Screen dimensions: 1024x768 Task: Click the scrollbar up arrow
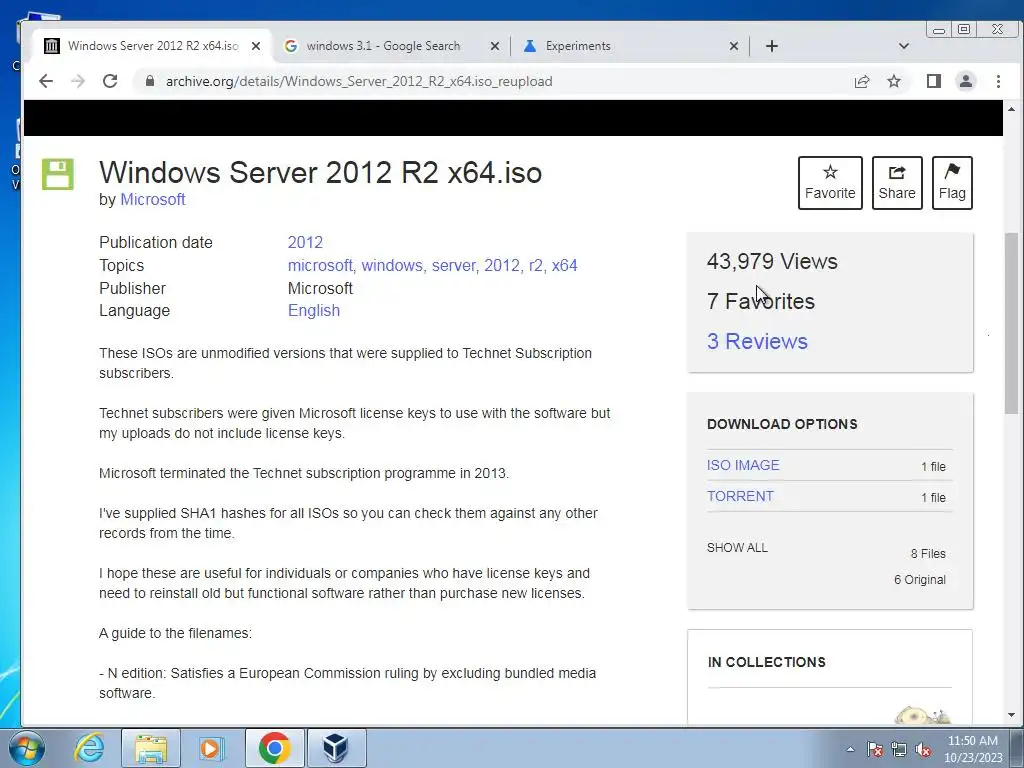coord(1011,108)
